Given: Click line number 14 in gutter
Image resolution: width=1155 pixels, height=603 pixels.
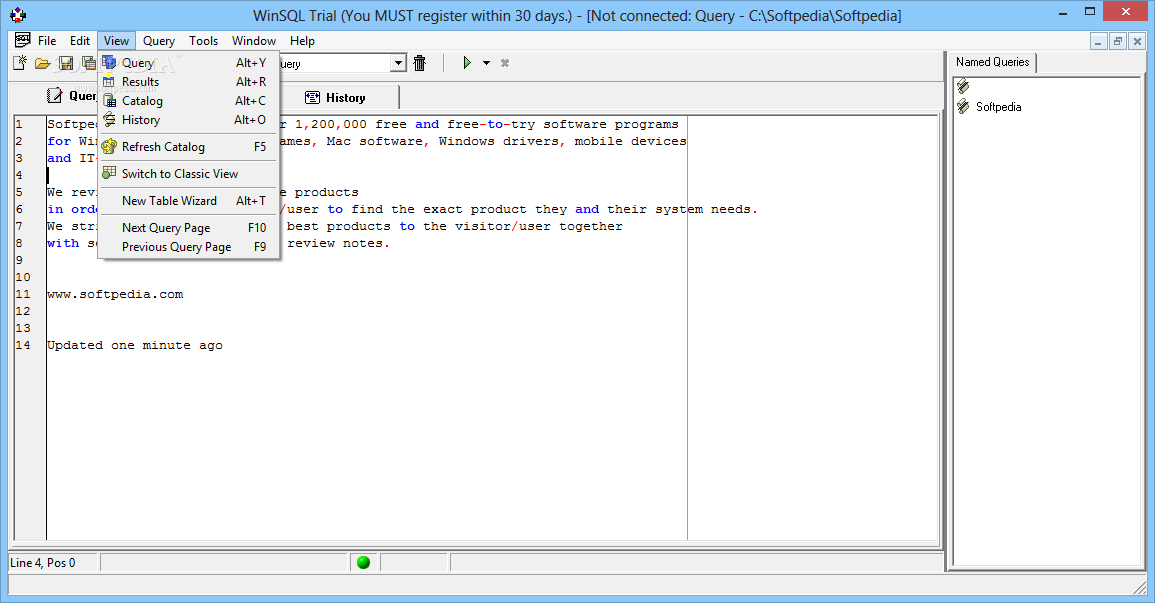Looking at the screenshot, I should coord(23,345).
